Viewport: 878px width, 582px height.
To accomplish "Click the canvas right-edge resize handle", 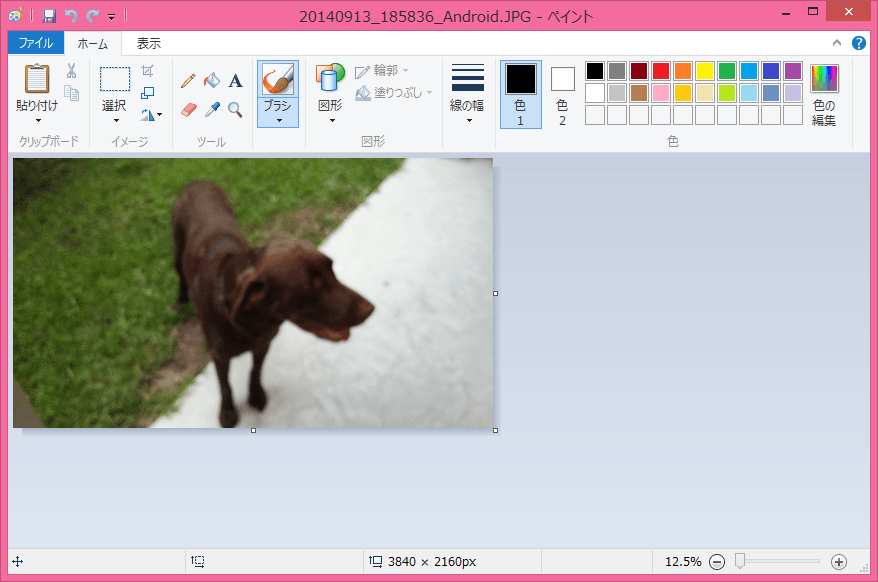I will [x=496, y=293].
